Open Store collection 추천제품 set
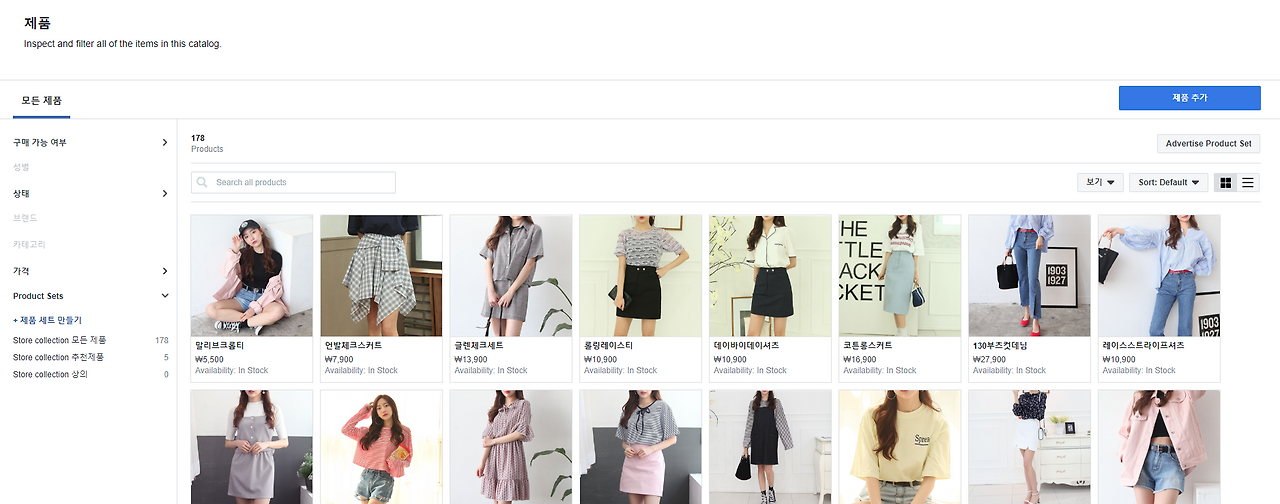Screen dimensions: 1280x504 point(58,357)
